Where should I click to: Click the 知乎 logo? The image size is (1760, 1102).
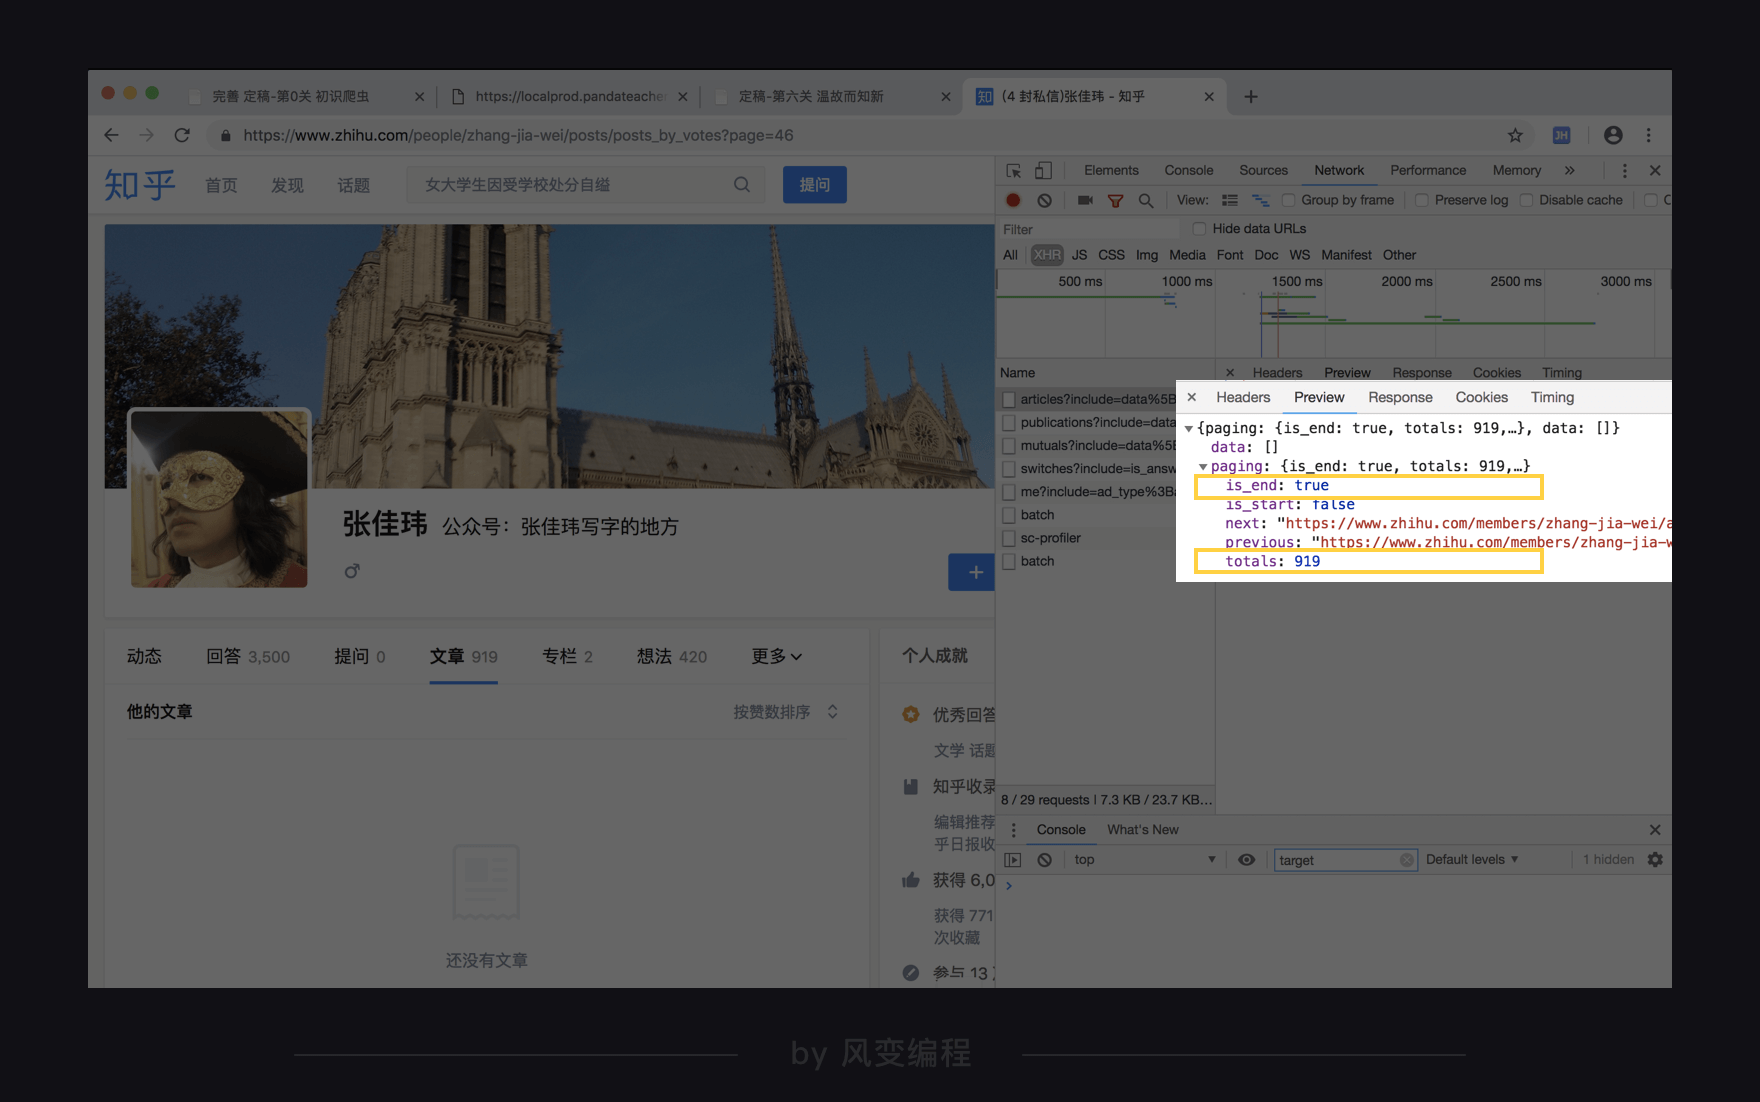[x=138, y=184]
